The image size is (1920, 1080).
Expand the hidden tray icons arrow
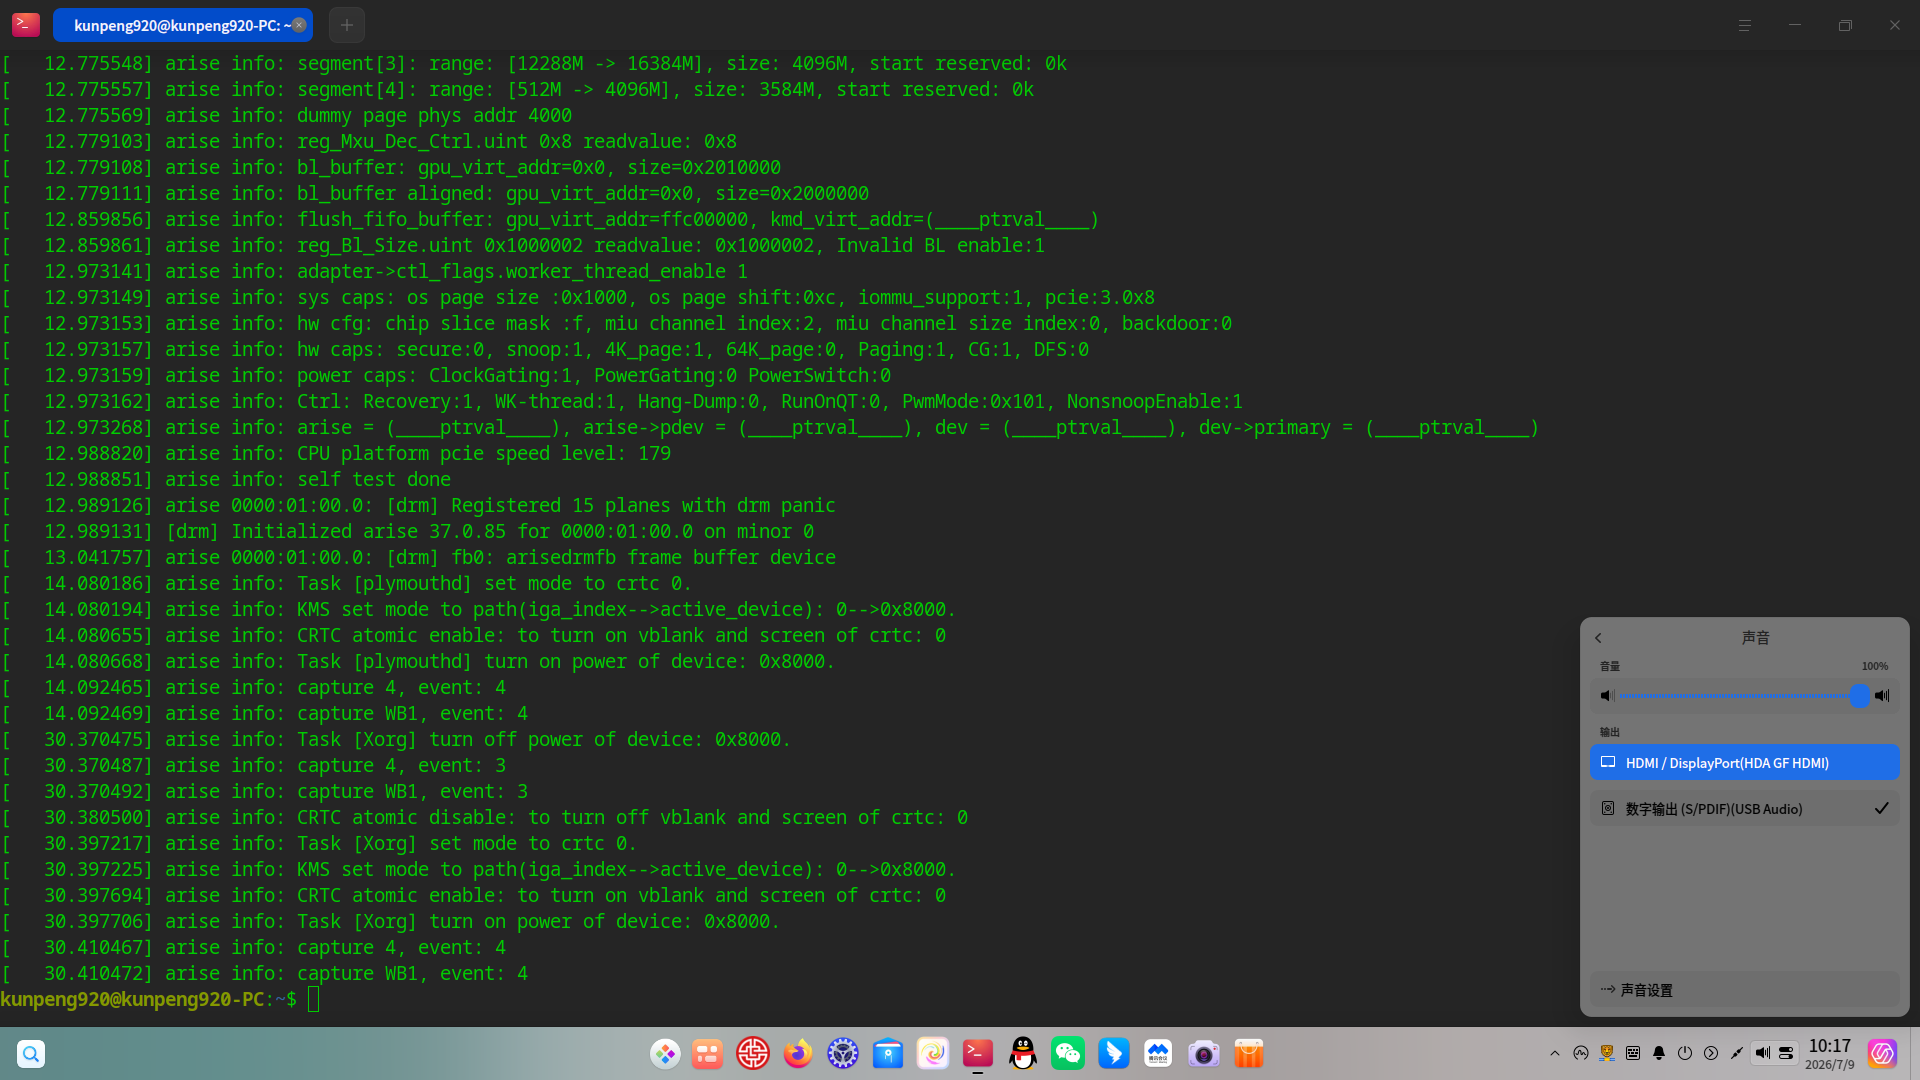pyautogui.click(x=1555, y=1053)
